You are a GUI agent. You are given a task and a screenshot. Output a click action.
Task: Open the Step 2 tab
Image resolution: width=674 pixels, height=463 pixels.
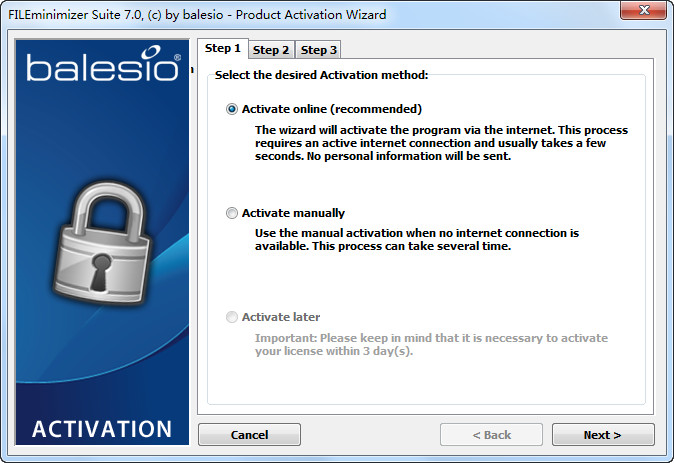(271, 50)
